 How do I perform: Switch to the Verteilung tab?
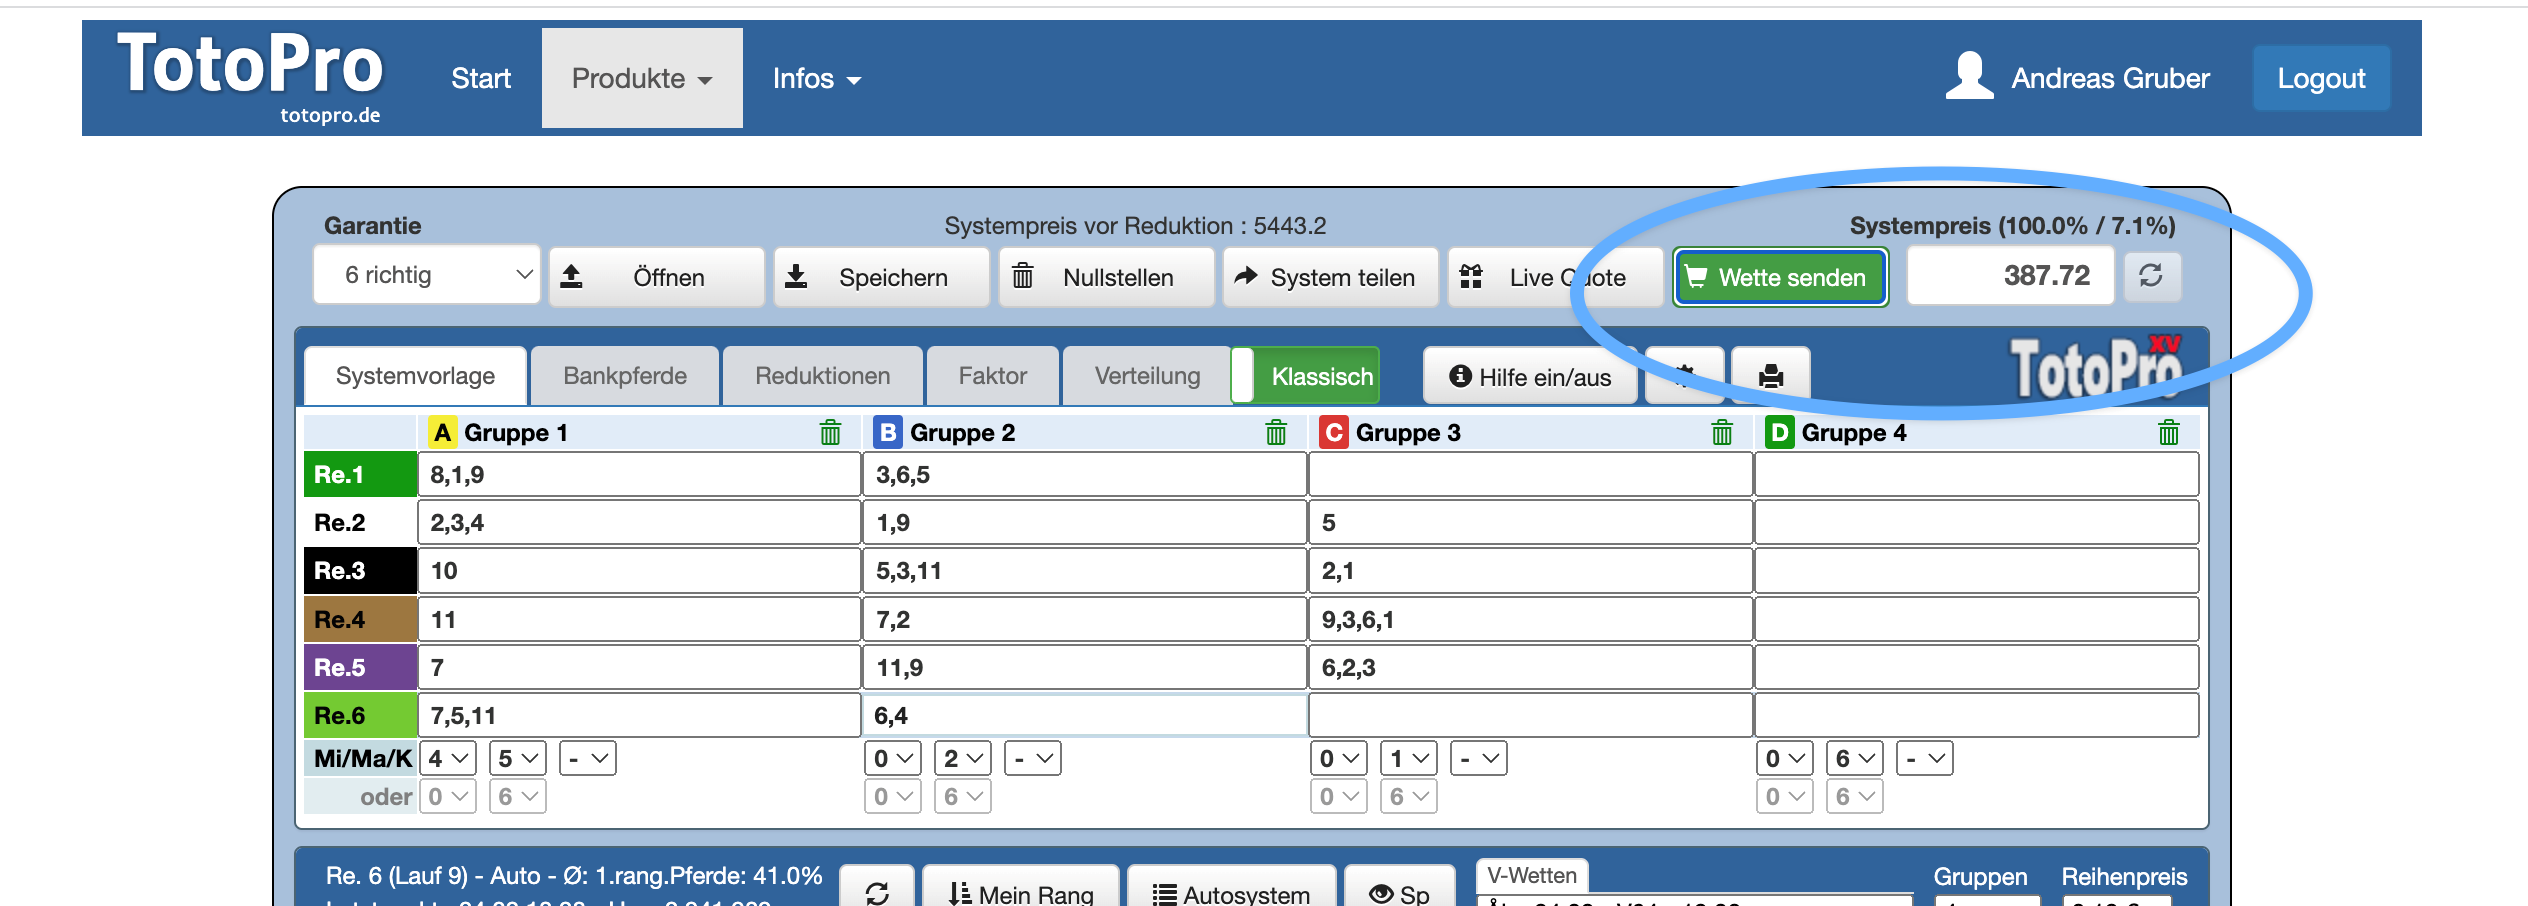tap(1147, 376)
